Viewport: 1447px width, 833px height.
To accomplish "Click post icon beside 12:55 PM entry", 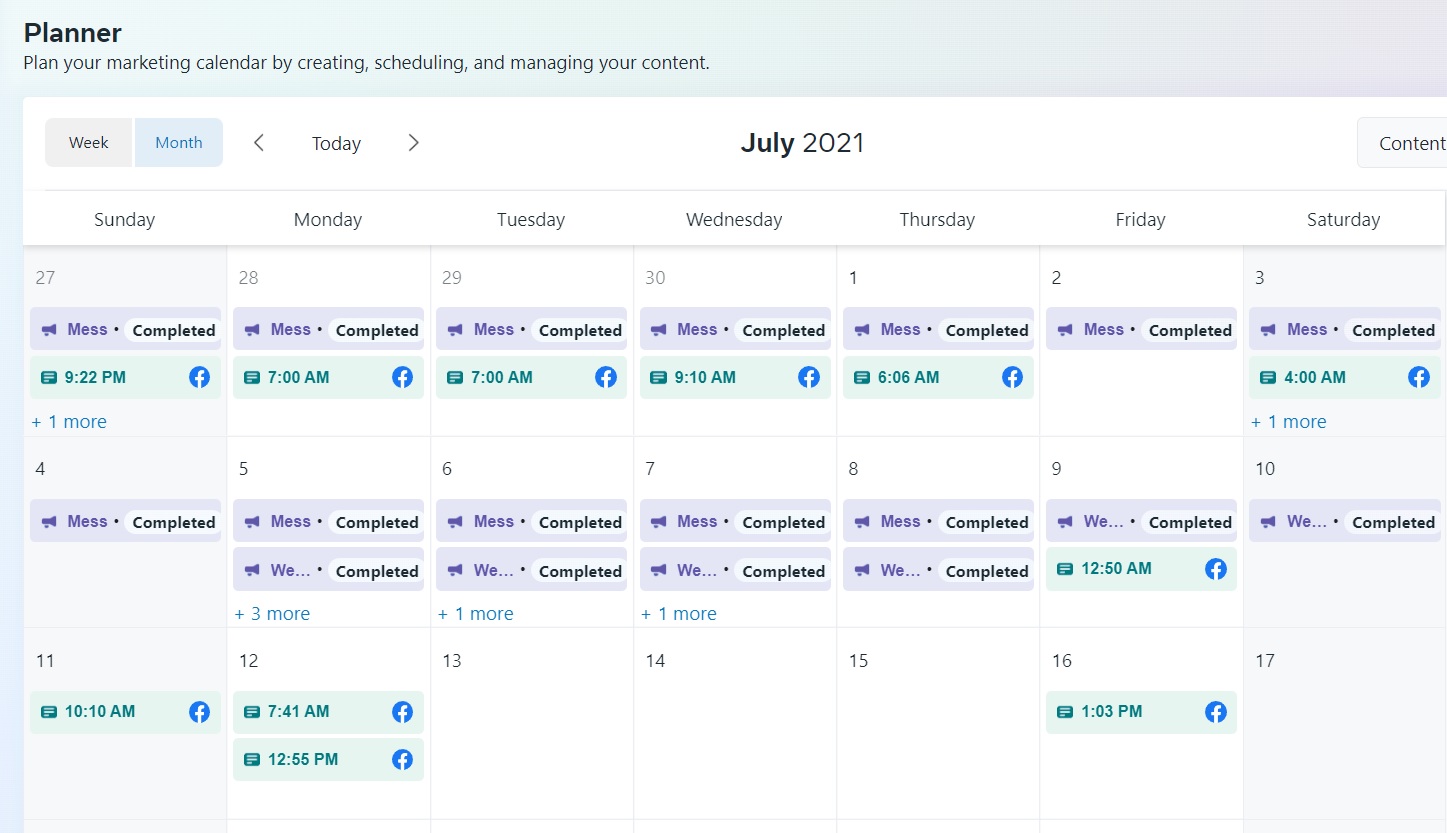I will (252, 760).
